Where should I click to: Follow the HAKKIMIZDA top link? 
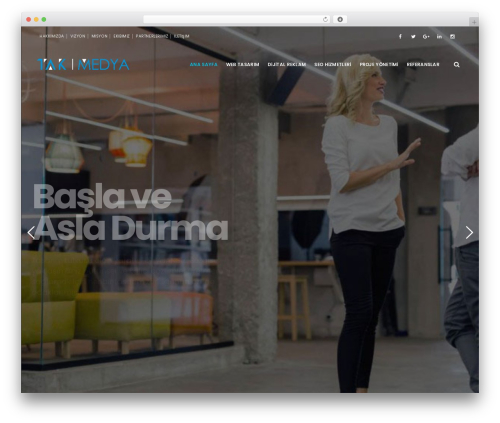(51, 36)
